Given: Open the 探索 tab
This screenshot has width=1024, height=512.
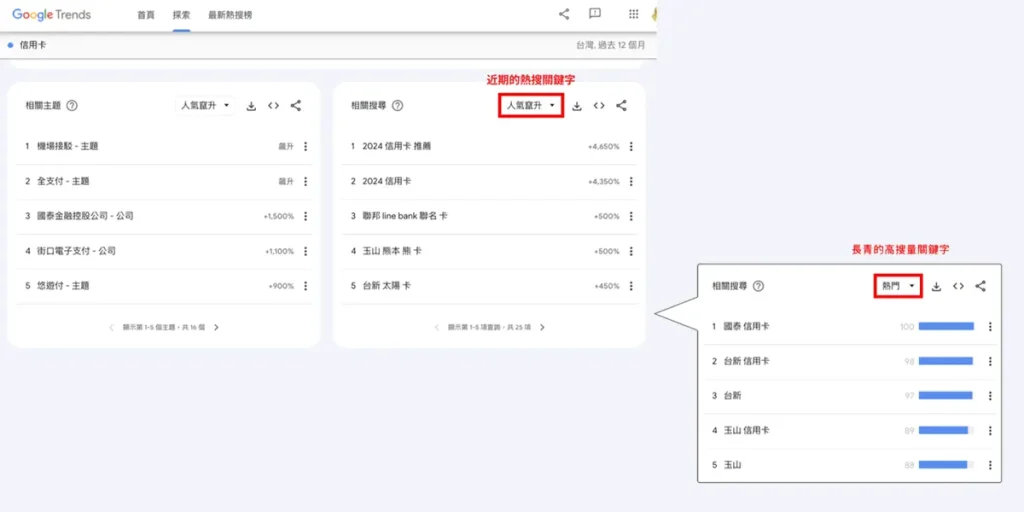Looking at the screenshot, I should (x=182, y=15).
